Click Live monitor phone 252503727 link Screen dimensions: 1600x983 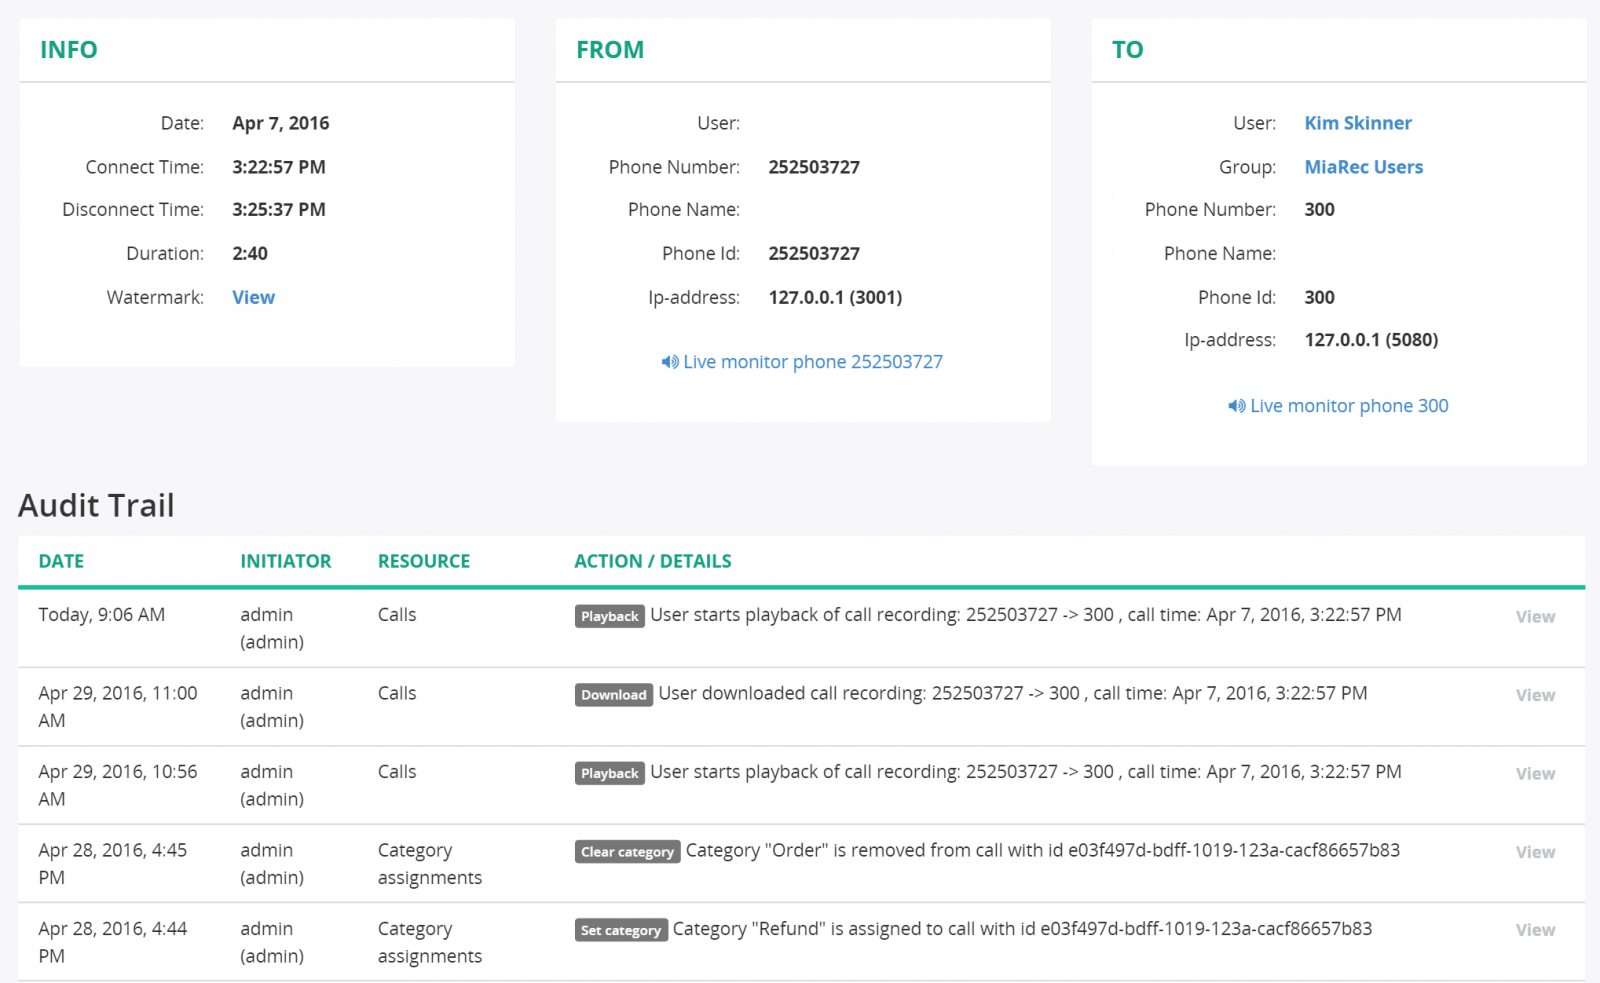pos(812,362)
